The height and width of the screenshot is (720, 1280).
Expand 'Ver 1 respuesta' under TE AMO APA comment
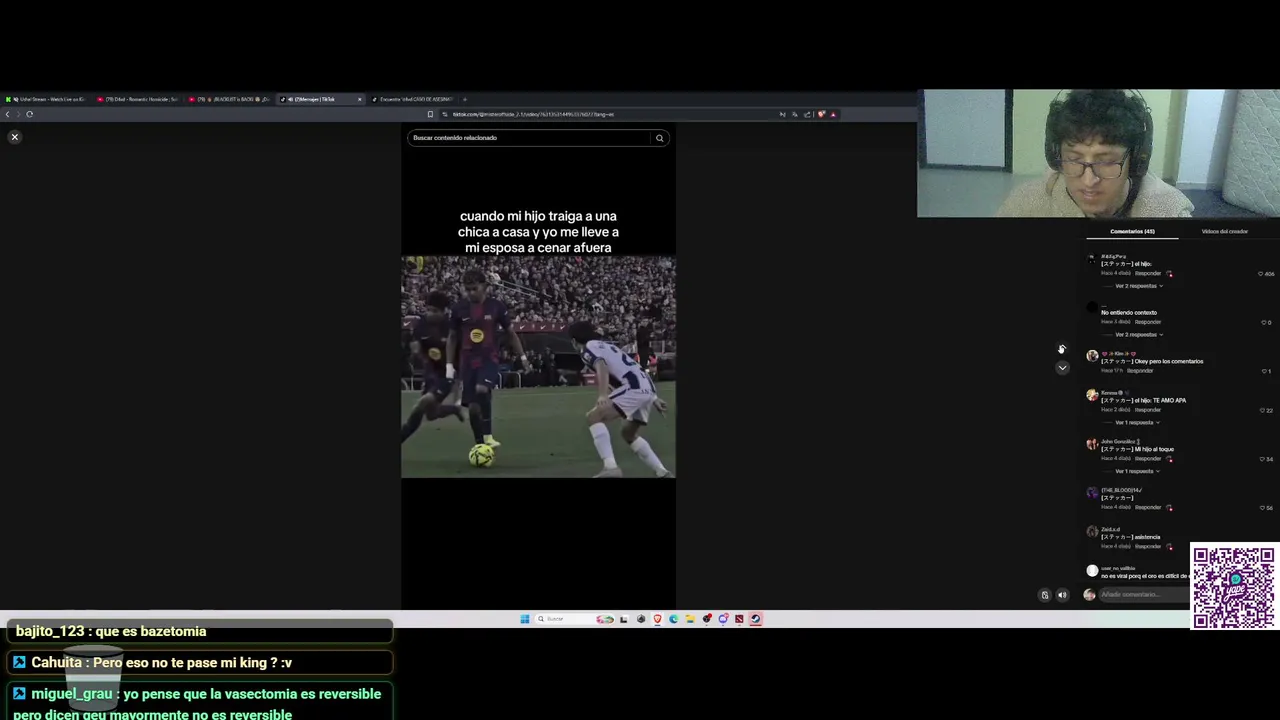(x=1136, y=422)
